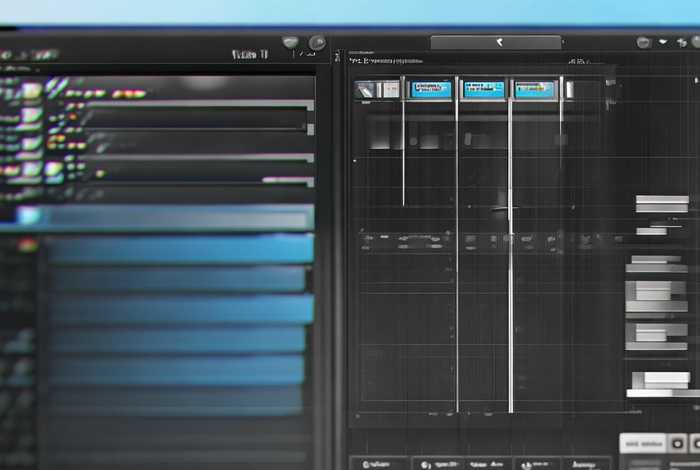Click the double-arrow icon beside the downward triangle

682,42
